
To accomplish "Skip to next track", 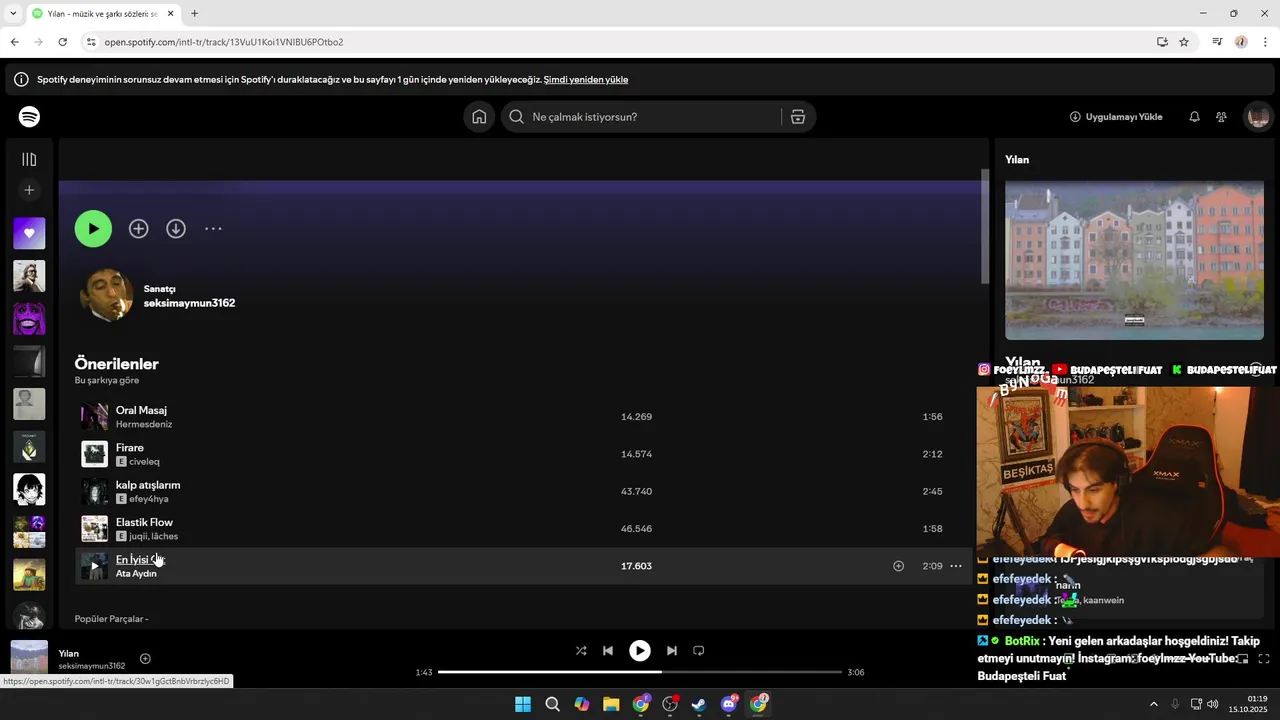I will point(672,650).
